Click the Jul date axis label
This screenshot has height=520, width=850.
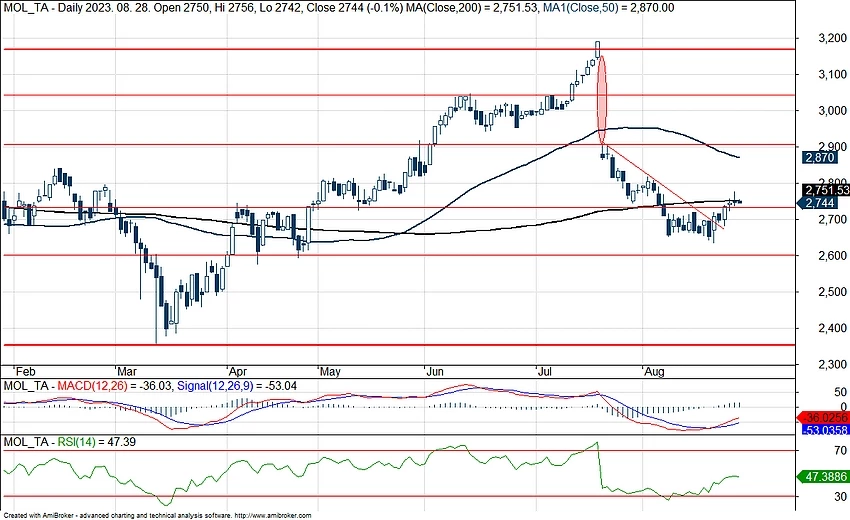544,372
